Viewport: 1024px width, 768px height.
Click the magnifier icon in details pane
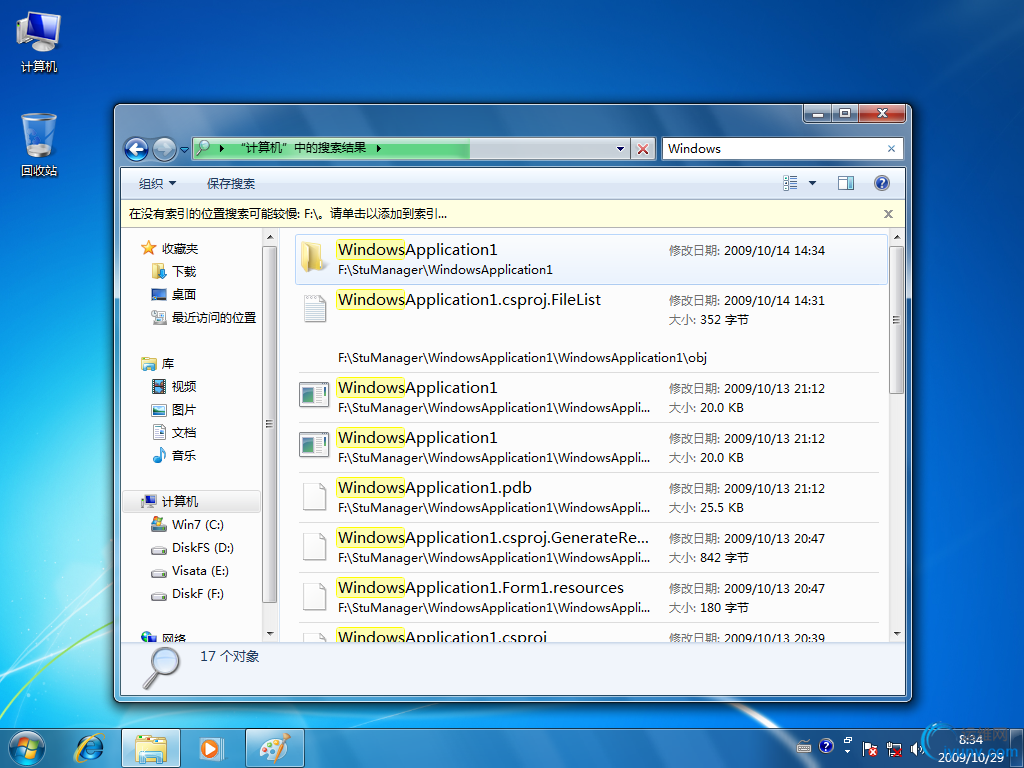tap(161, 668)
